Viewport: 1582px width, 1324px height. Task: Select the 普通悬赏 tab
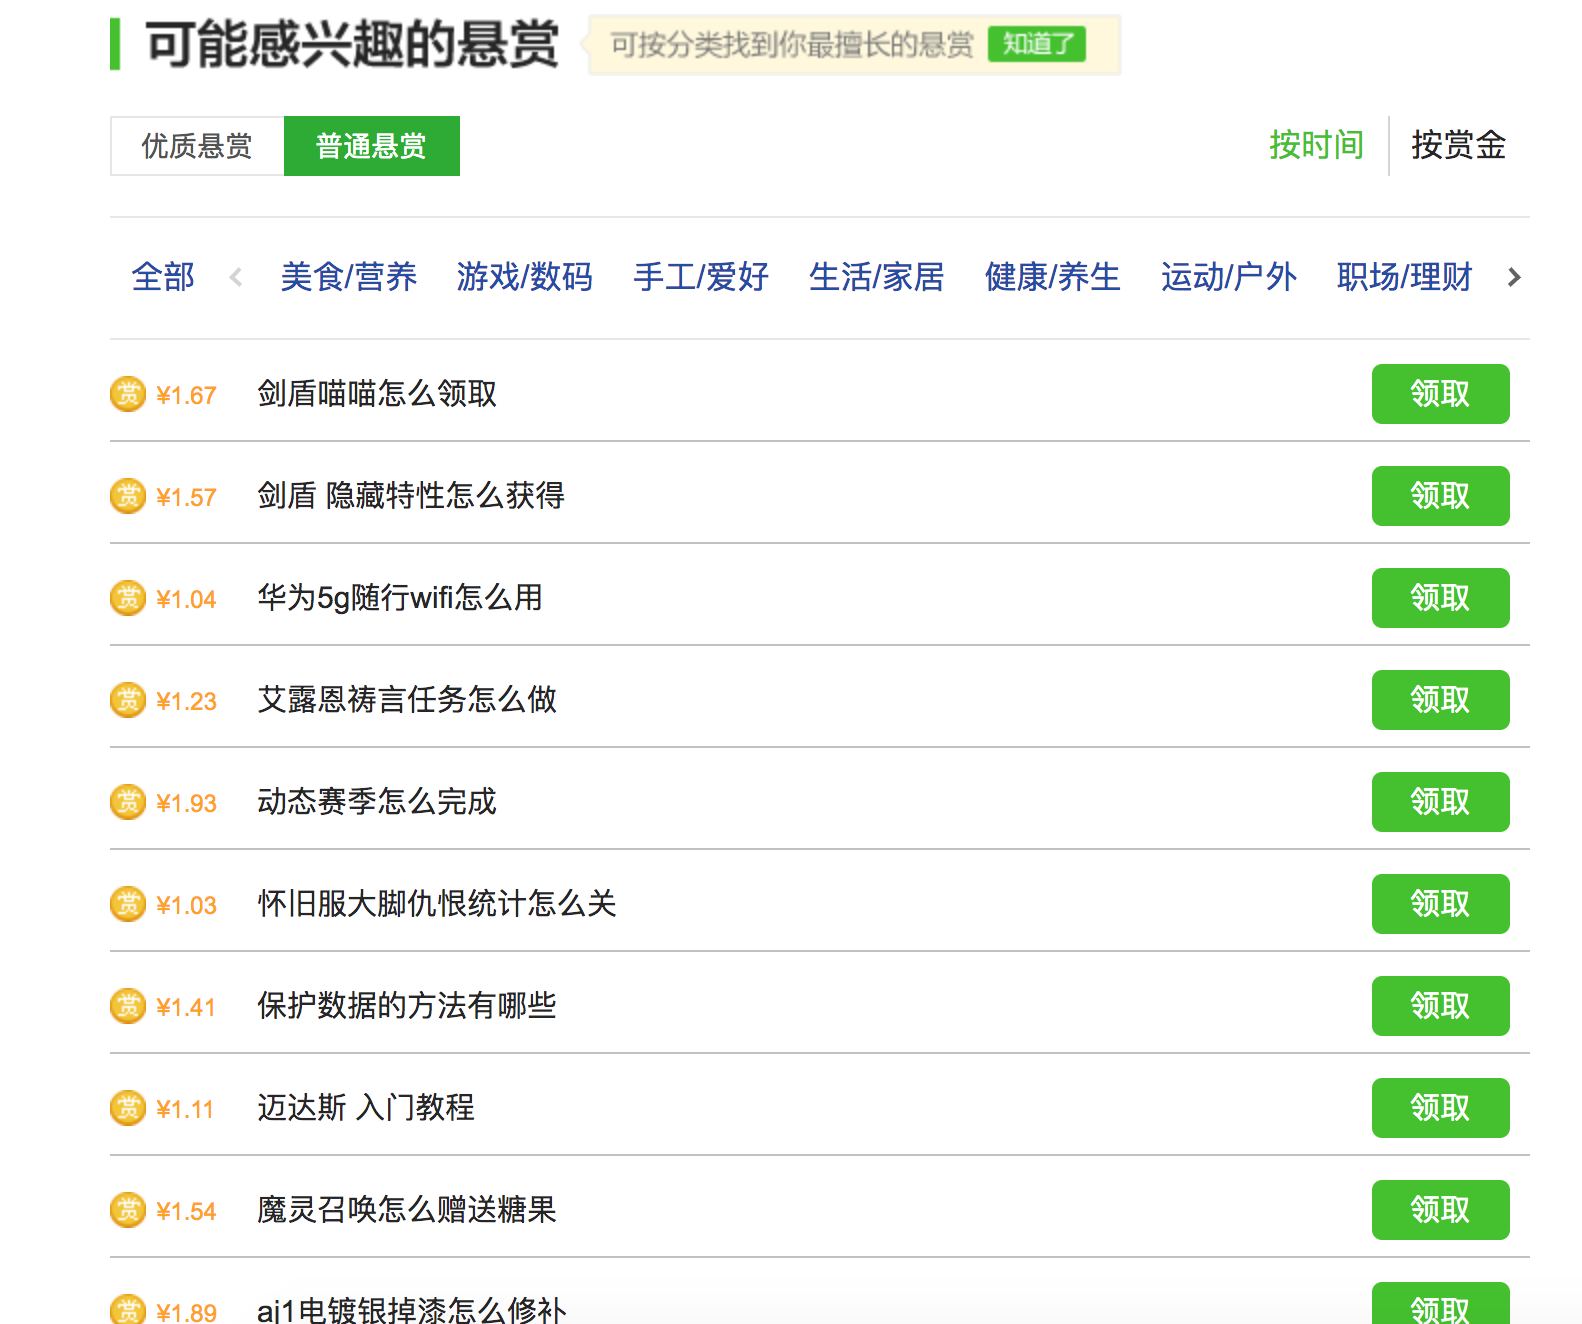(x=371, y=146)
